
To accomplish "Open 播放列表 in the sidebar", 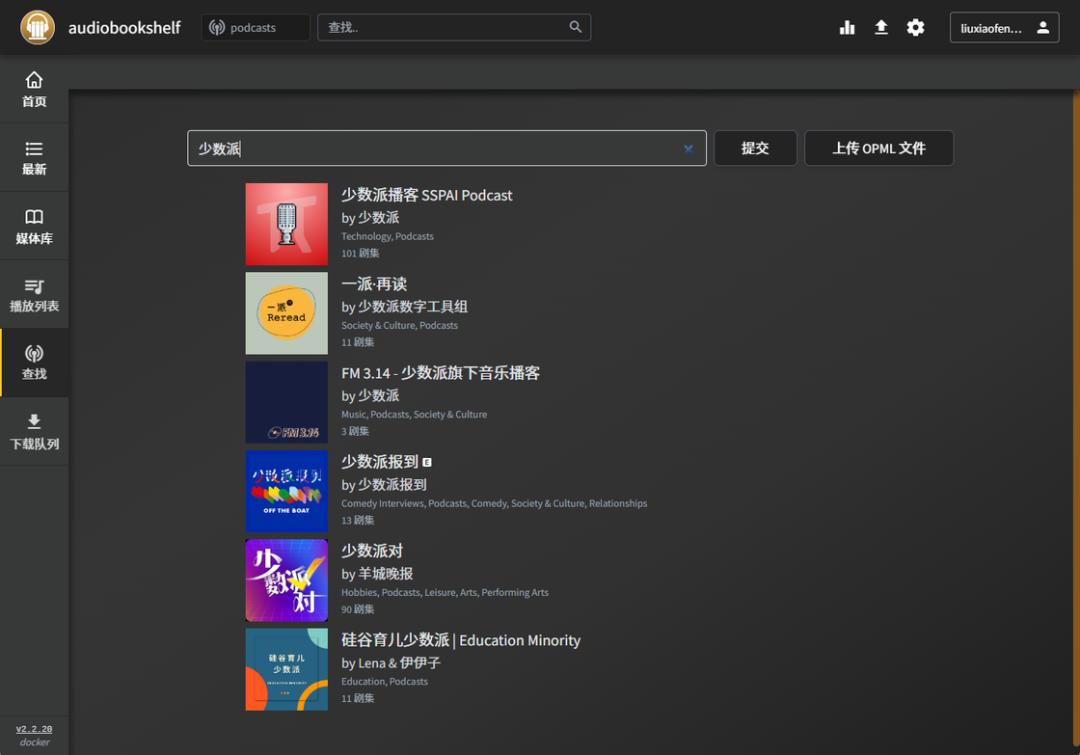I will [x=34, y=295].
